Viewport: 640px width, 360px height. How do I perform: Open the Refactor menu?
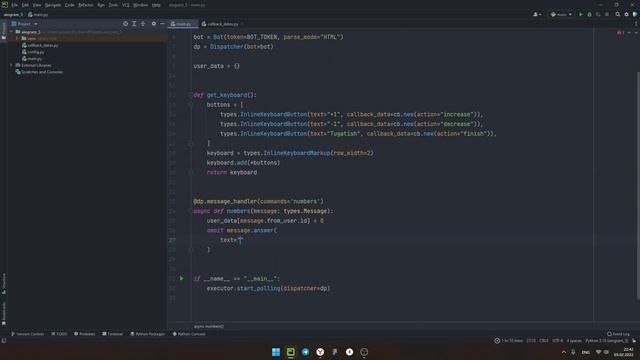(x=86, y=5)
